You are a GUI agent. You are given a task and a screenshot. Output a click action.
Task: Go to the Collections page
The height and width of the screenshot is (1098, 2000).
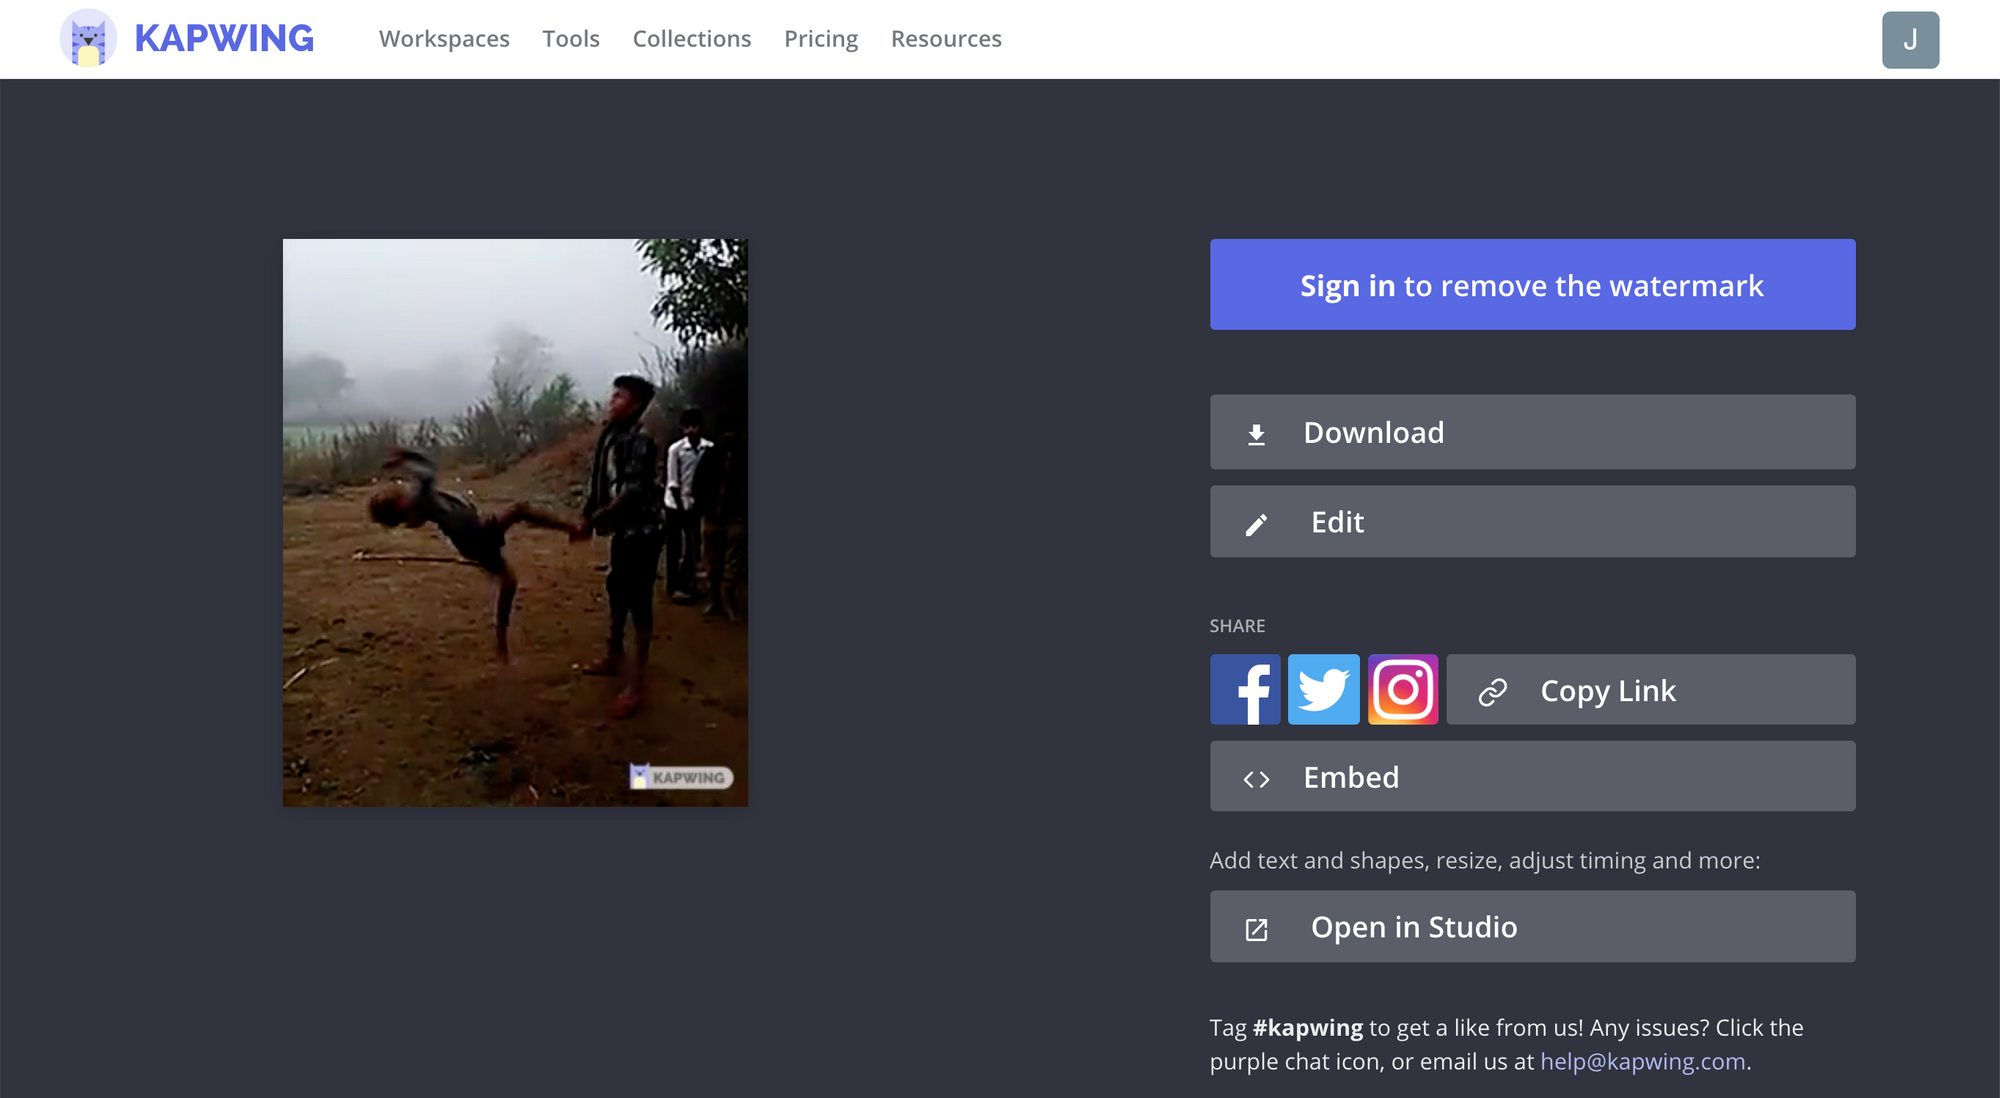[x=692, y=39]
